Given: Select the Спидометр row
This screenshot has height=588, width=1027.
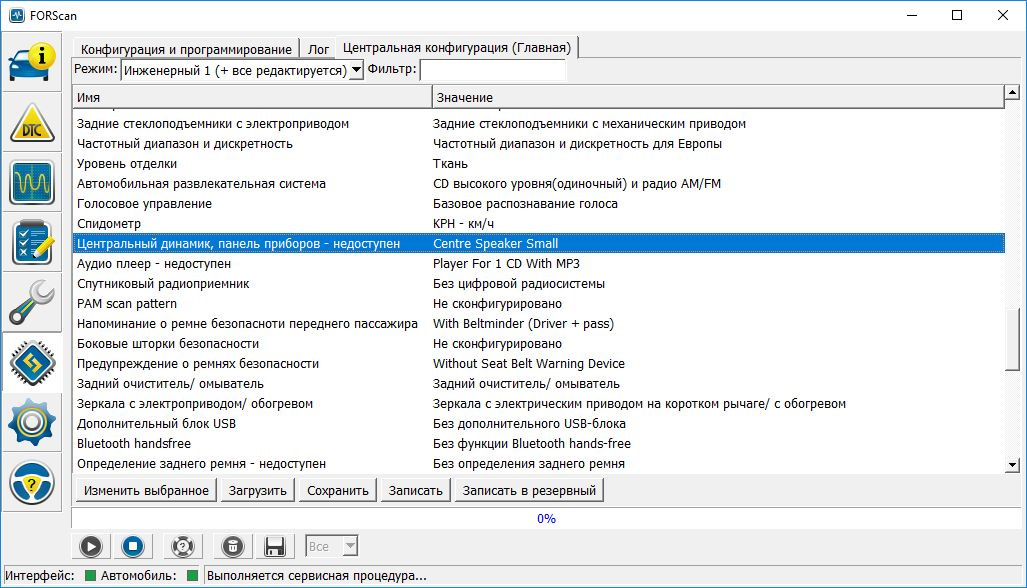Looking at the screenshot, I should [538, 223].
